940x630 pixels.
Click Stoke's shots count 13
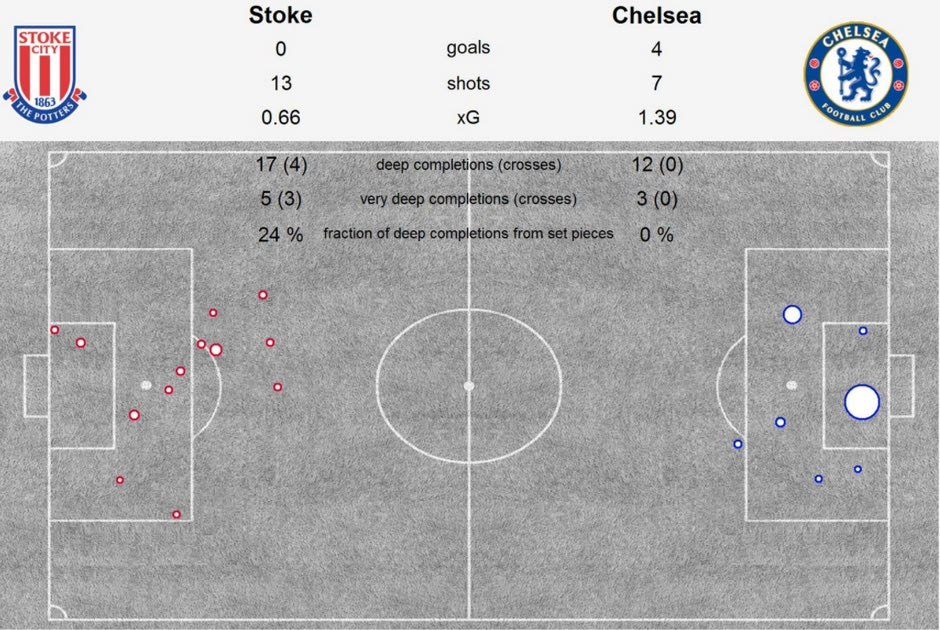coord(280,83)
